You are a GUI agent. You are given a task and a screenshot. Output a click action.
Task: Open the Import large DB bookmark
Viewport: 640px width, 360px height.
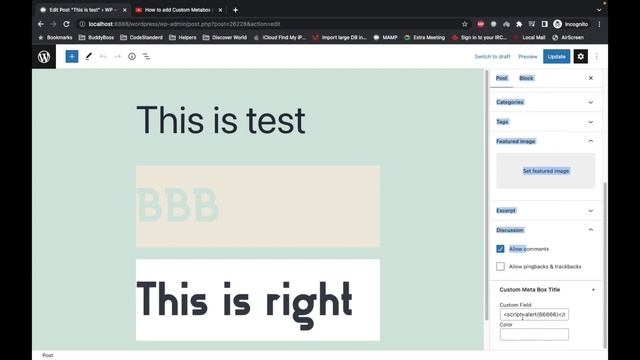pyautogui.click(x=340, y=37)
